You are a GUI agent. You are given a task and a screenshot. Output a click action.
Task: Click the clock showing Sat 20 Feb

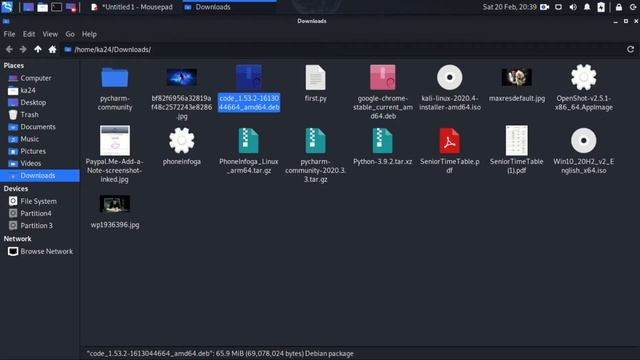[509, 7]
